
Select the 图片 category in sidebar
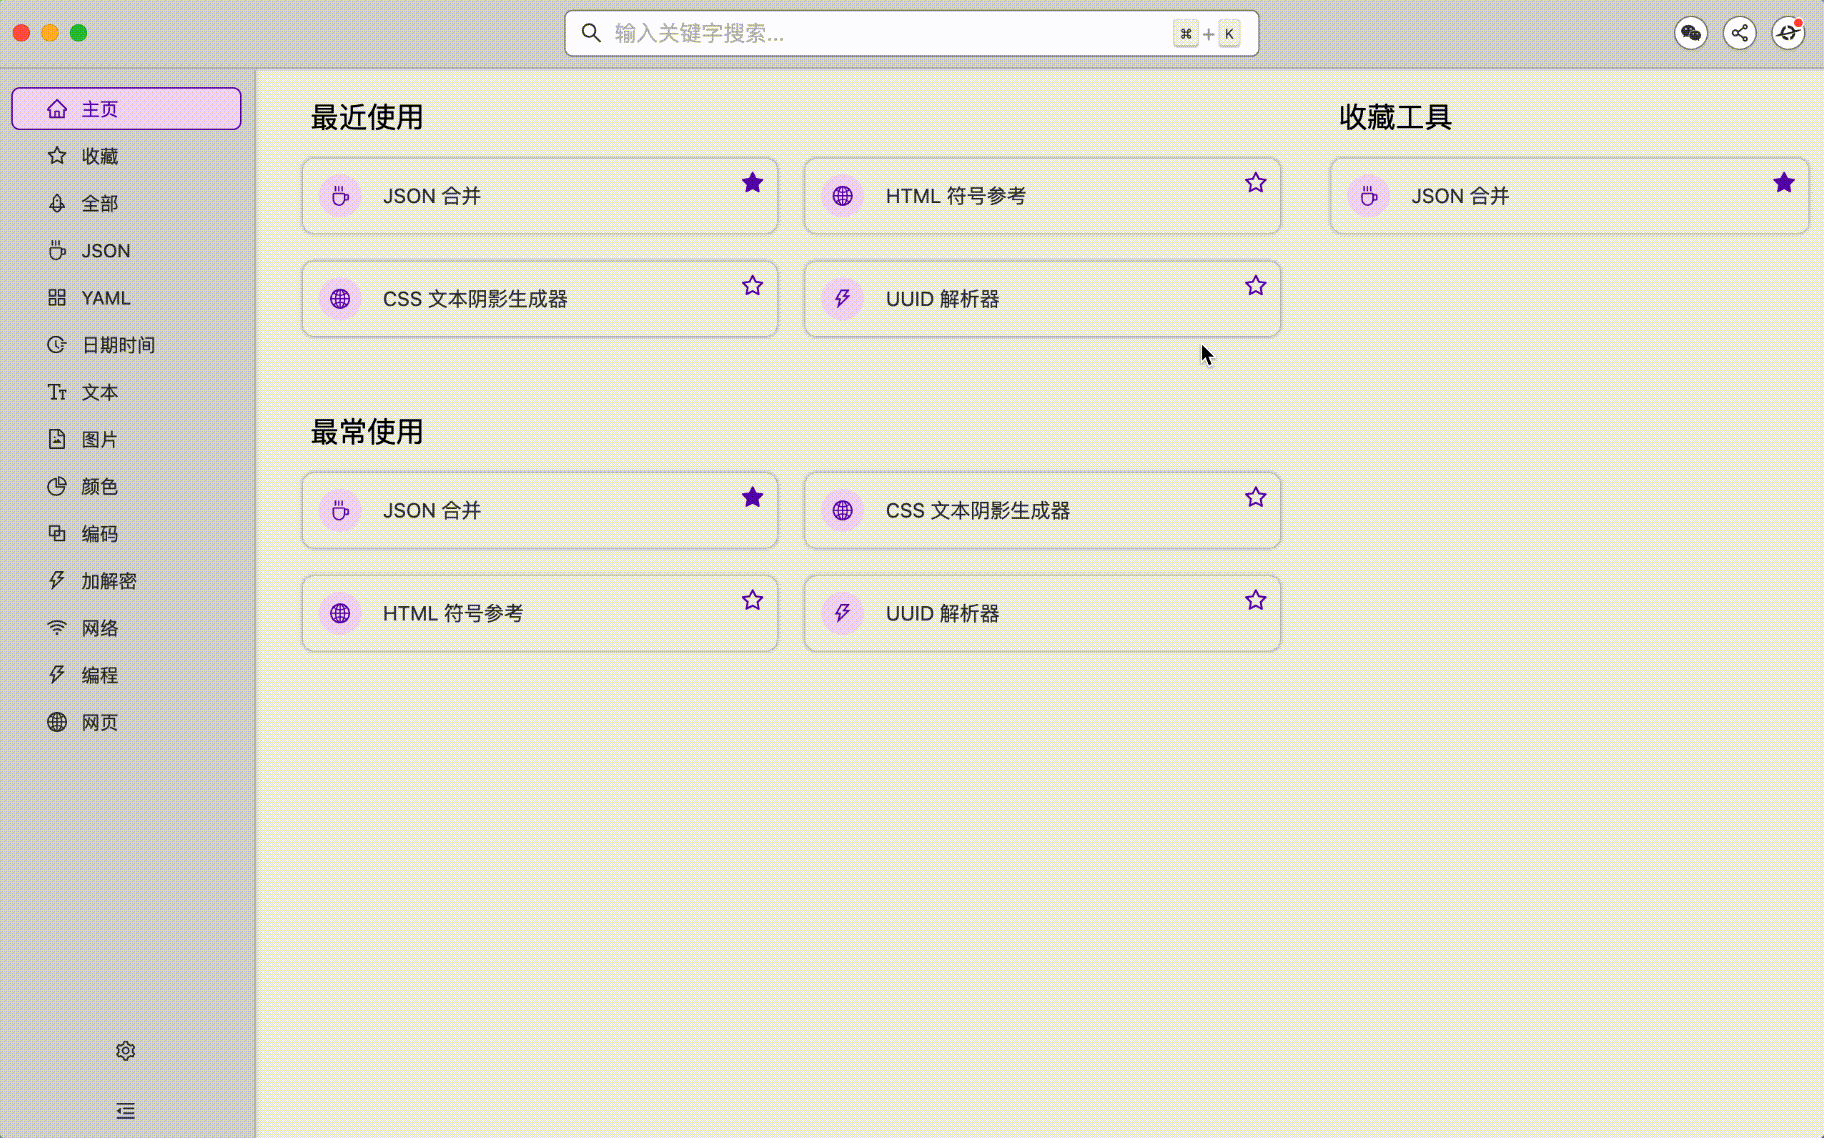126,439
